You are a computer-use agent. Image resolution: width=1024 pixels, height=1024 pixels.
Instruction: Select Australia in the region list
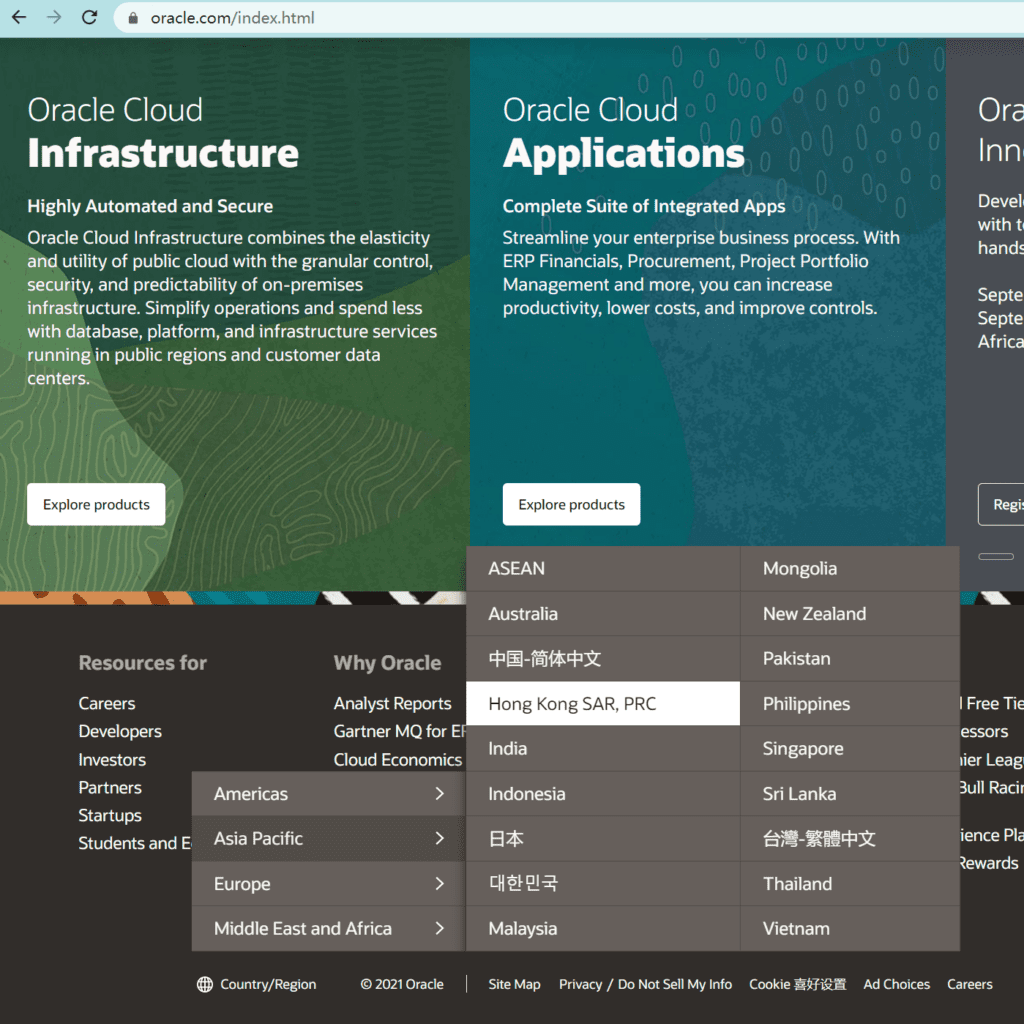523,614
